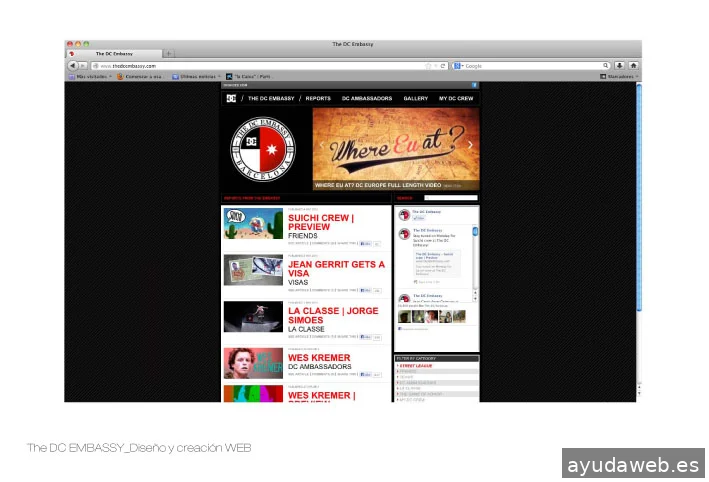Click the DC shoes logo in navigation
This screenshot has height=482, width=709.
pyautogui.click(x=231, y=98)
